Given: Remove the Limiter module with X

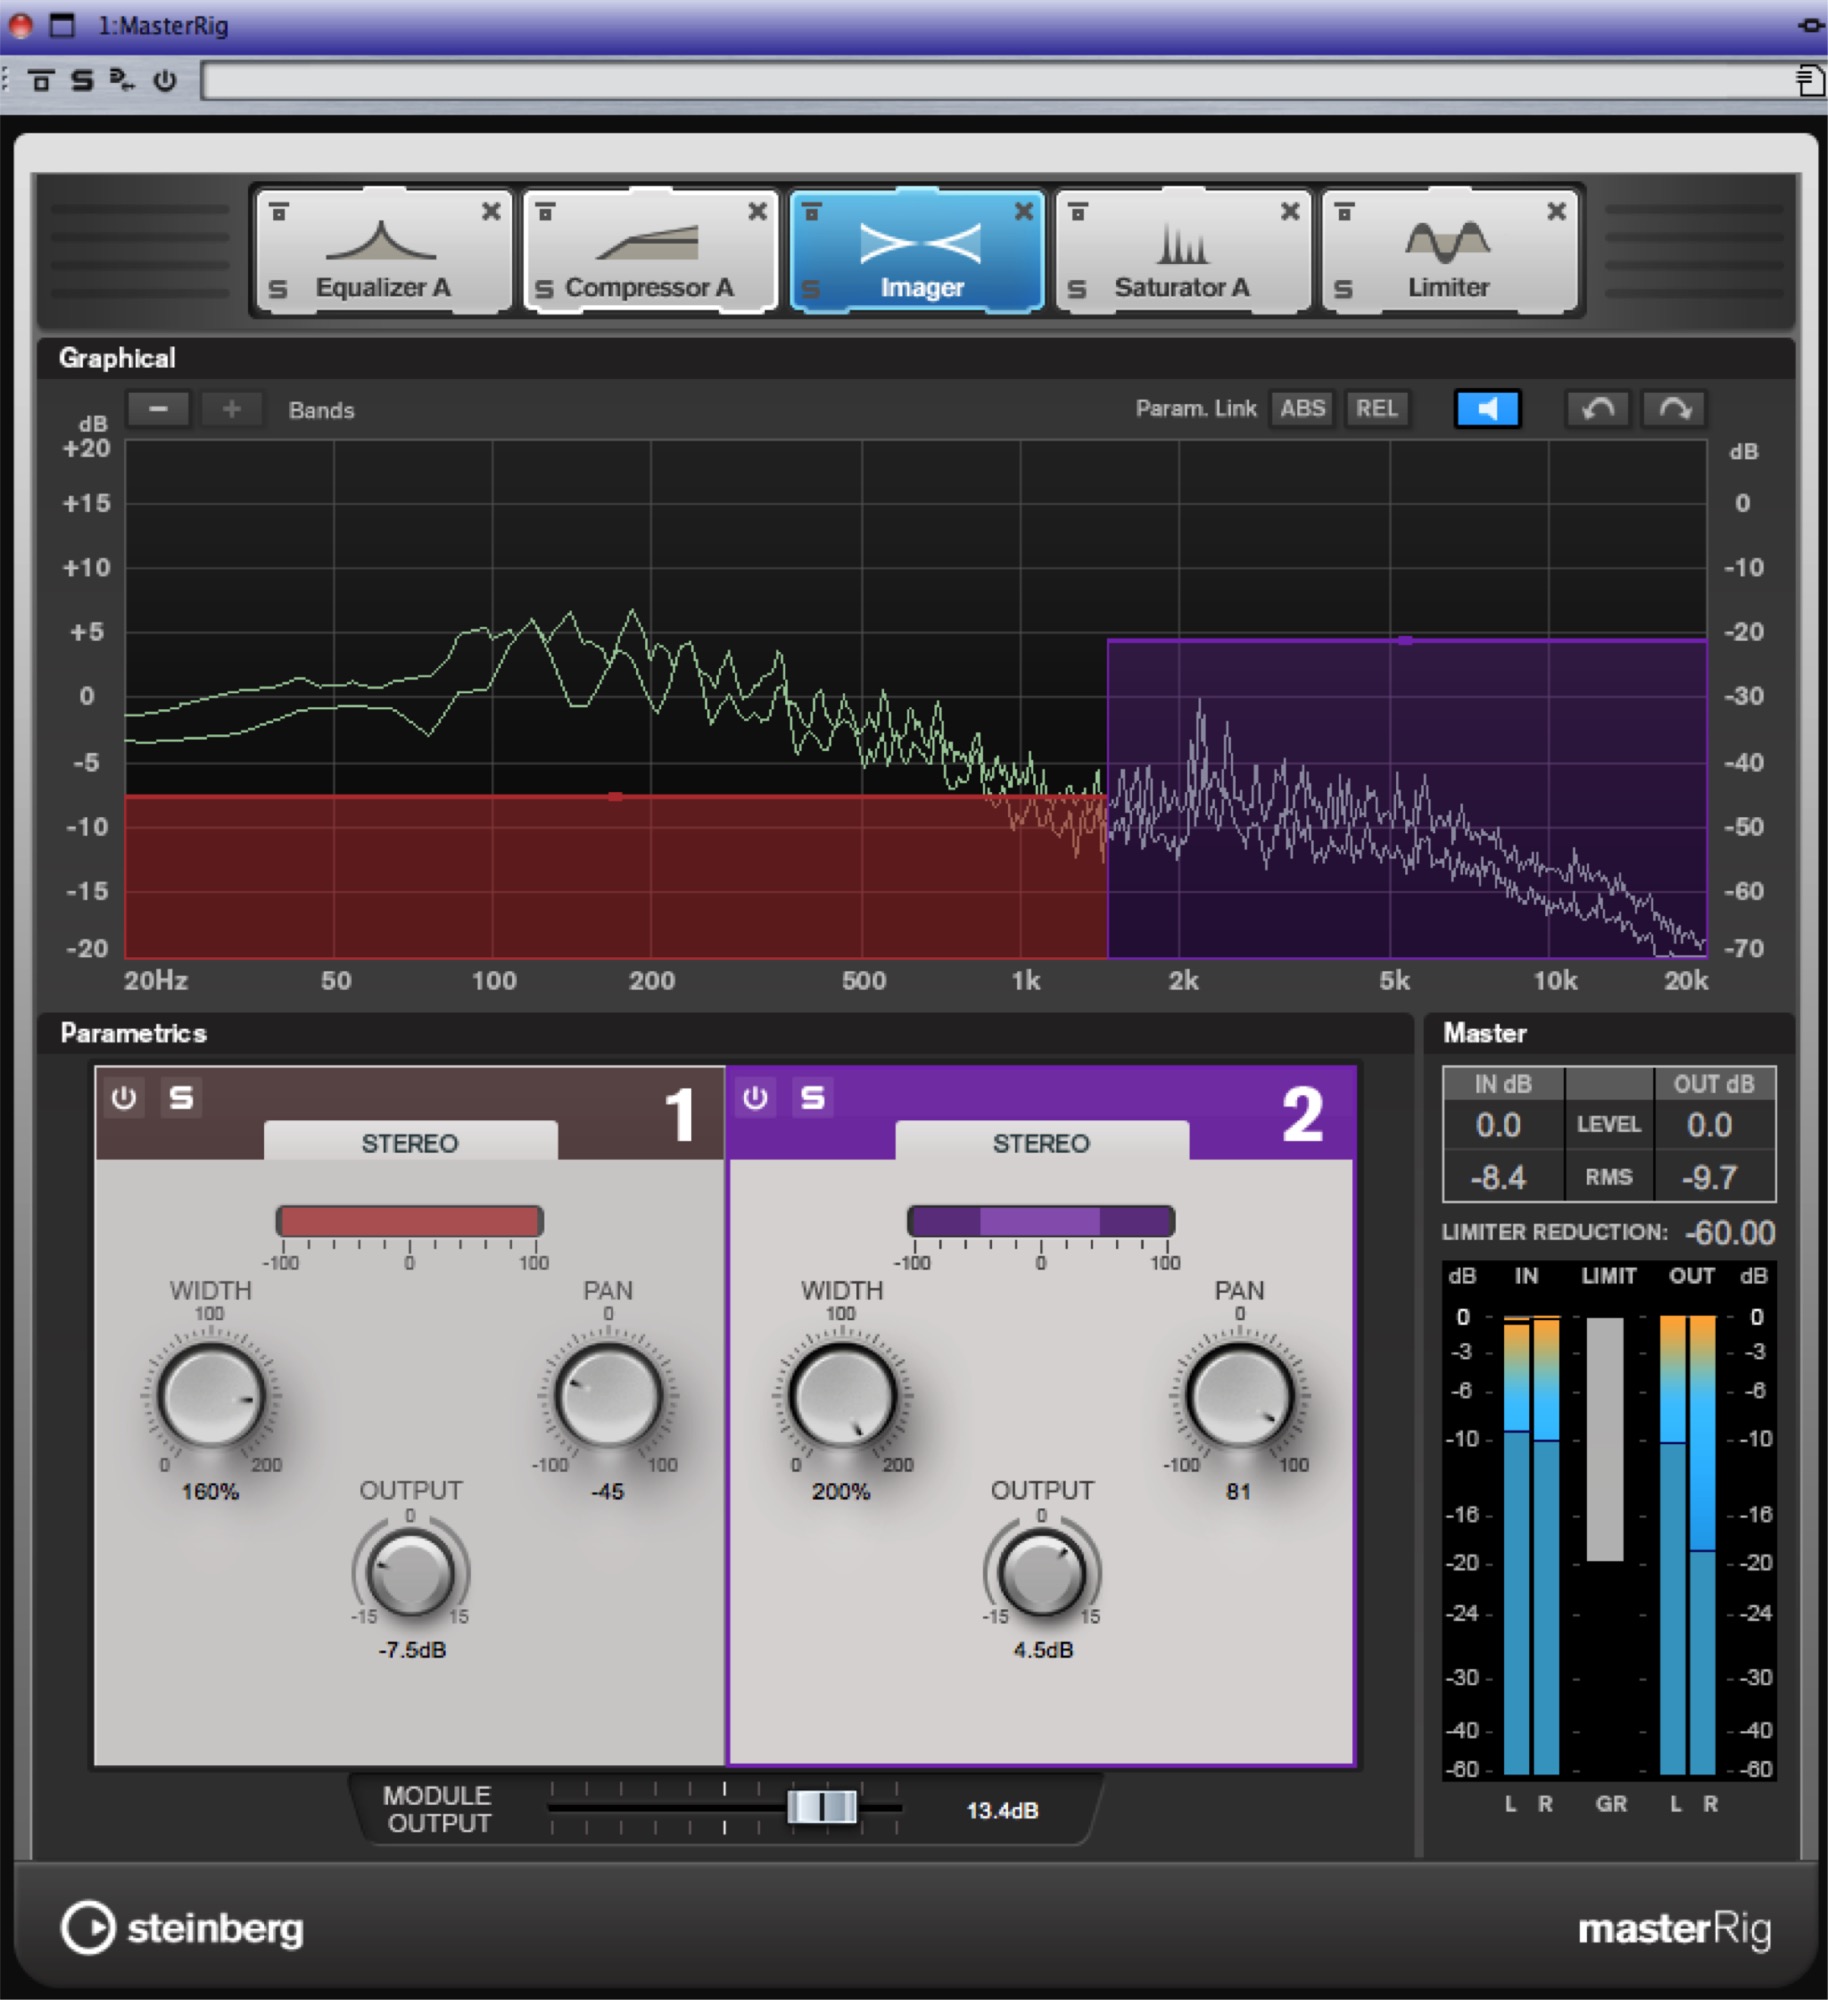Looking at the screenshot, I should coord(1556,211).
